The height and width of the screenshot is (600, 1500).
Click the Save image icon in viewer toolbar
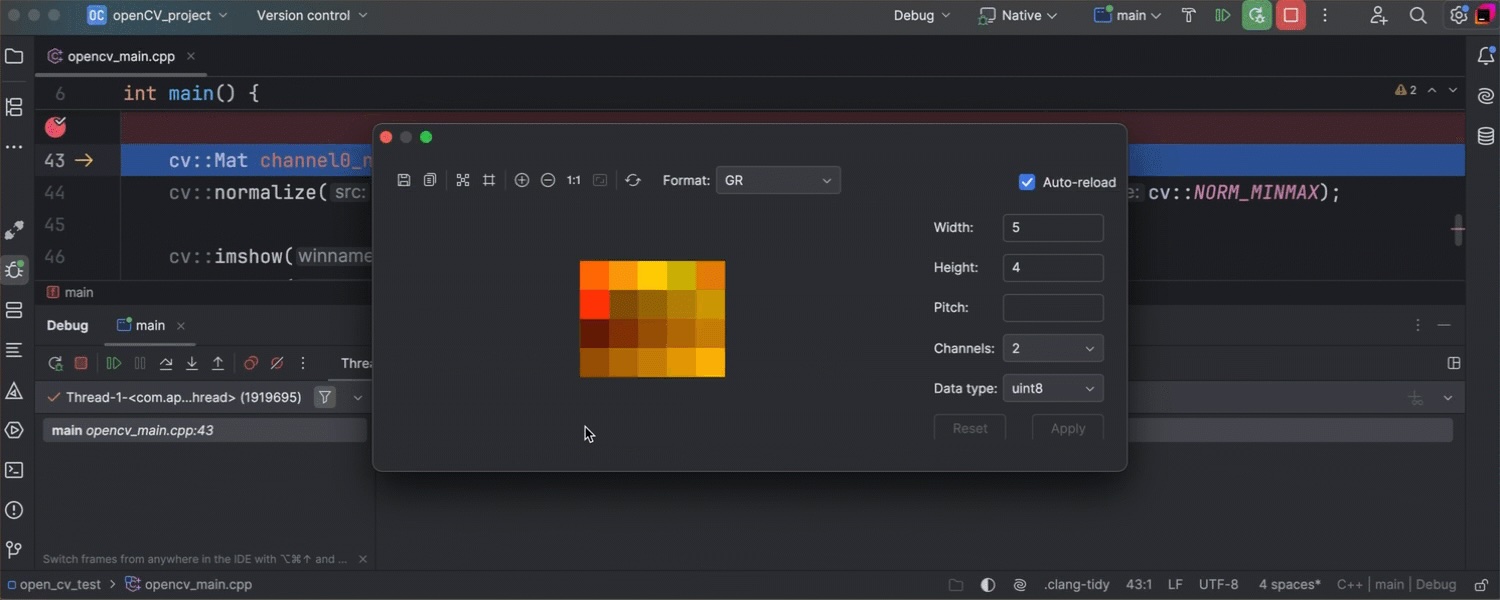tap(404, 180)
